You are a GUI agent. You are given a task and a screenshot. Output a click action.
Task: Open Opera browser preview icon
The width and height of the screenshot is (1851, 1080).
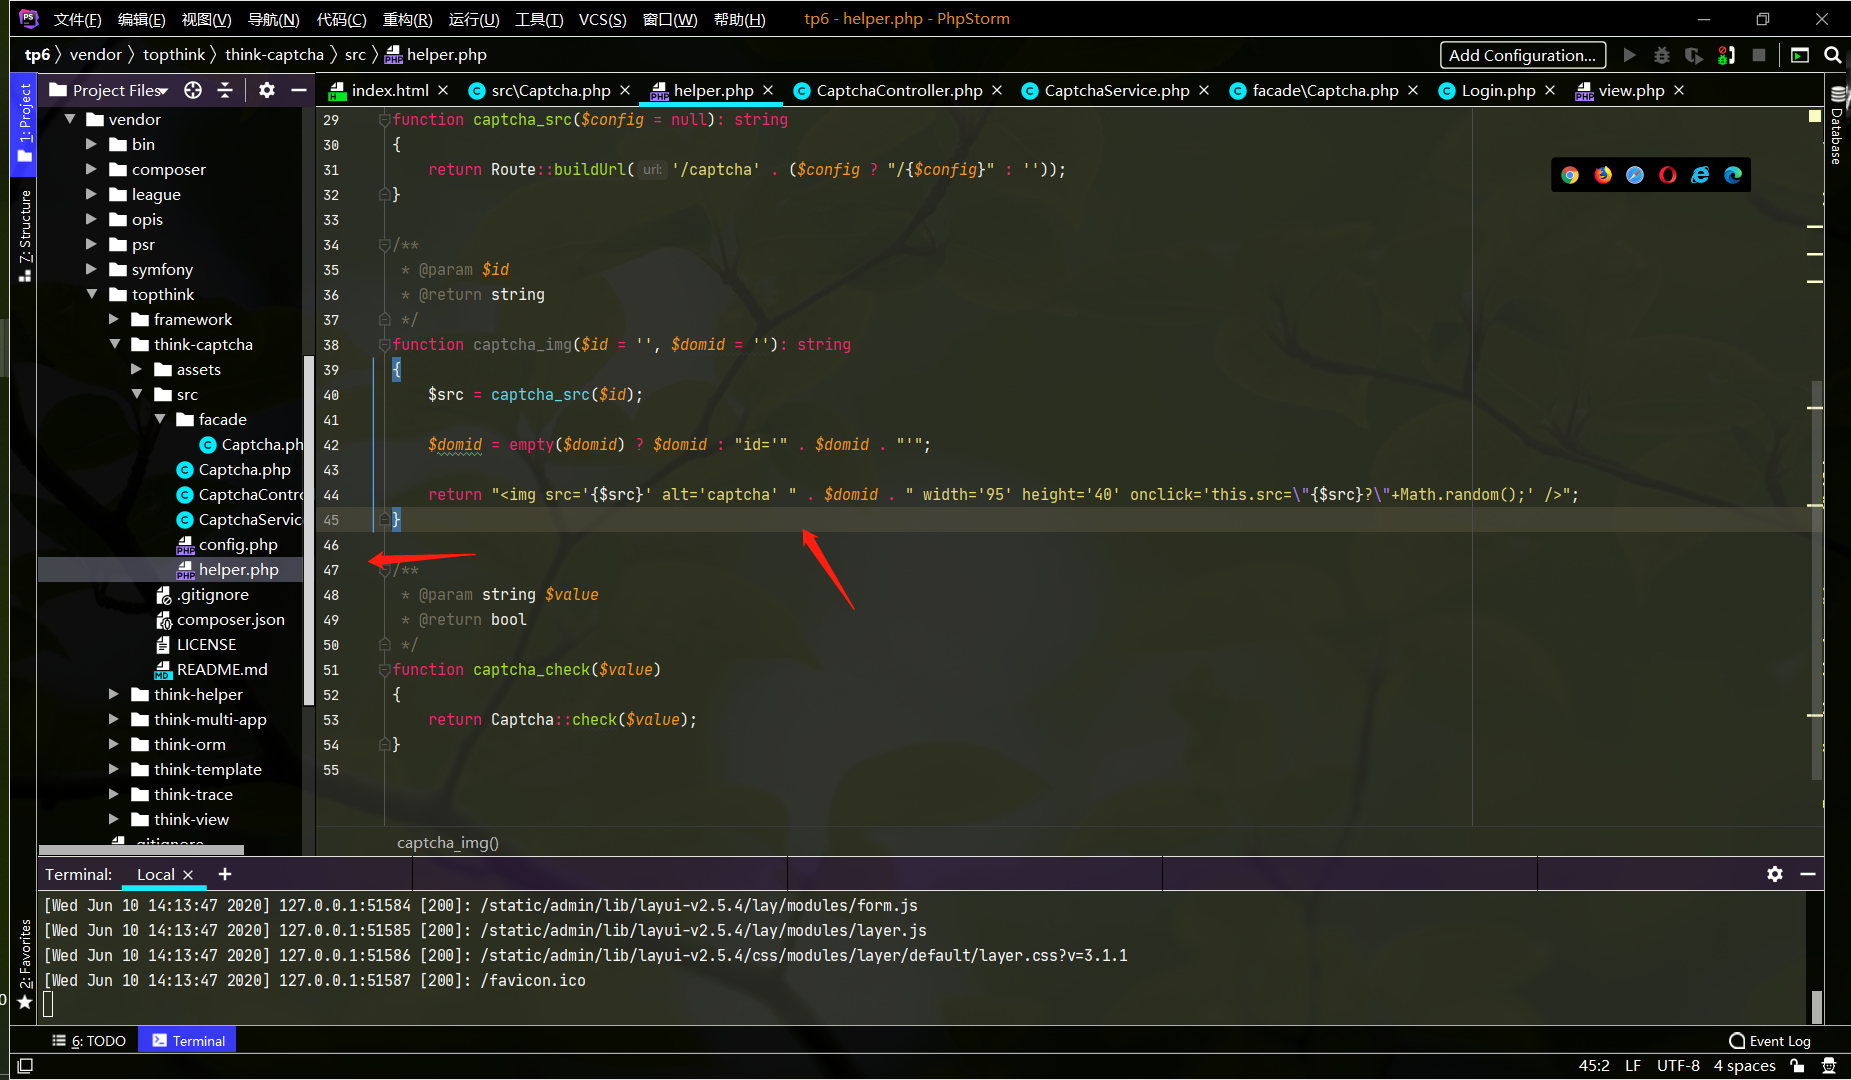coord(1668,175)
